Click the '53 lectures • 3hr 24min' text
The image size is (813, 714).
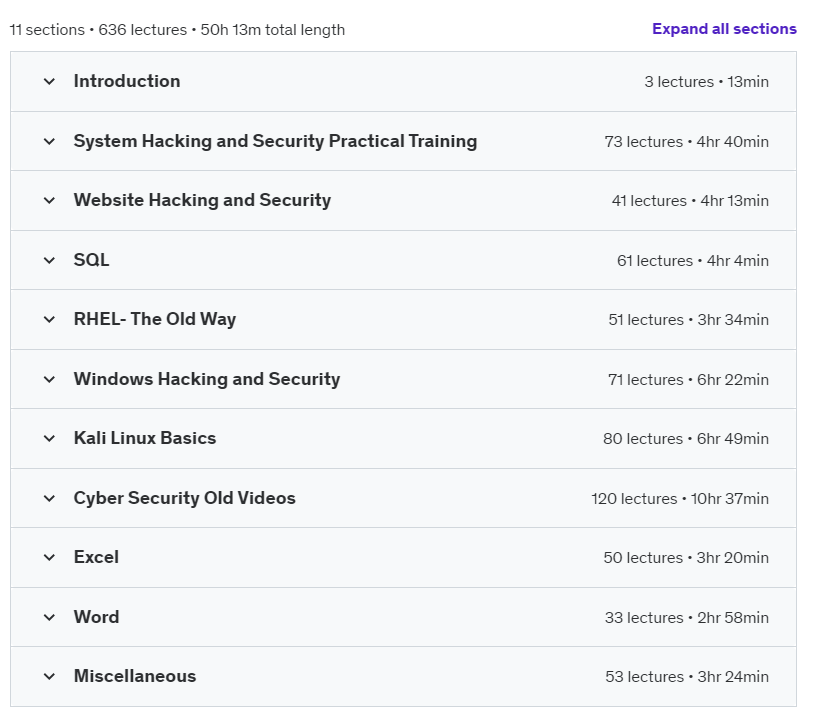687,677
